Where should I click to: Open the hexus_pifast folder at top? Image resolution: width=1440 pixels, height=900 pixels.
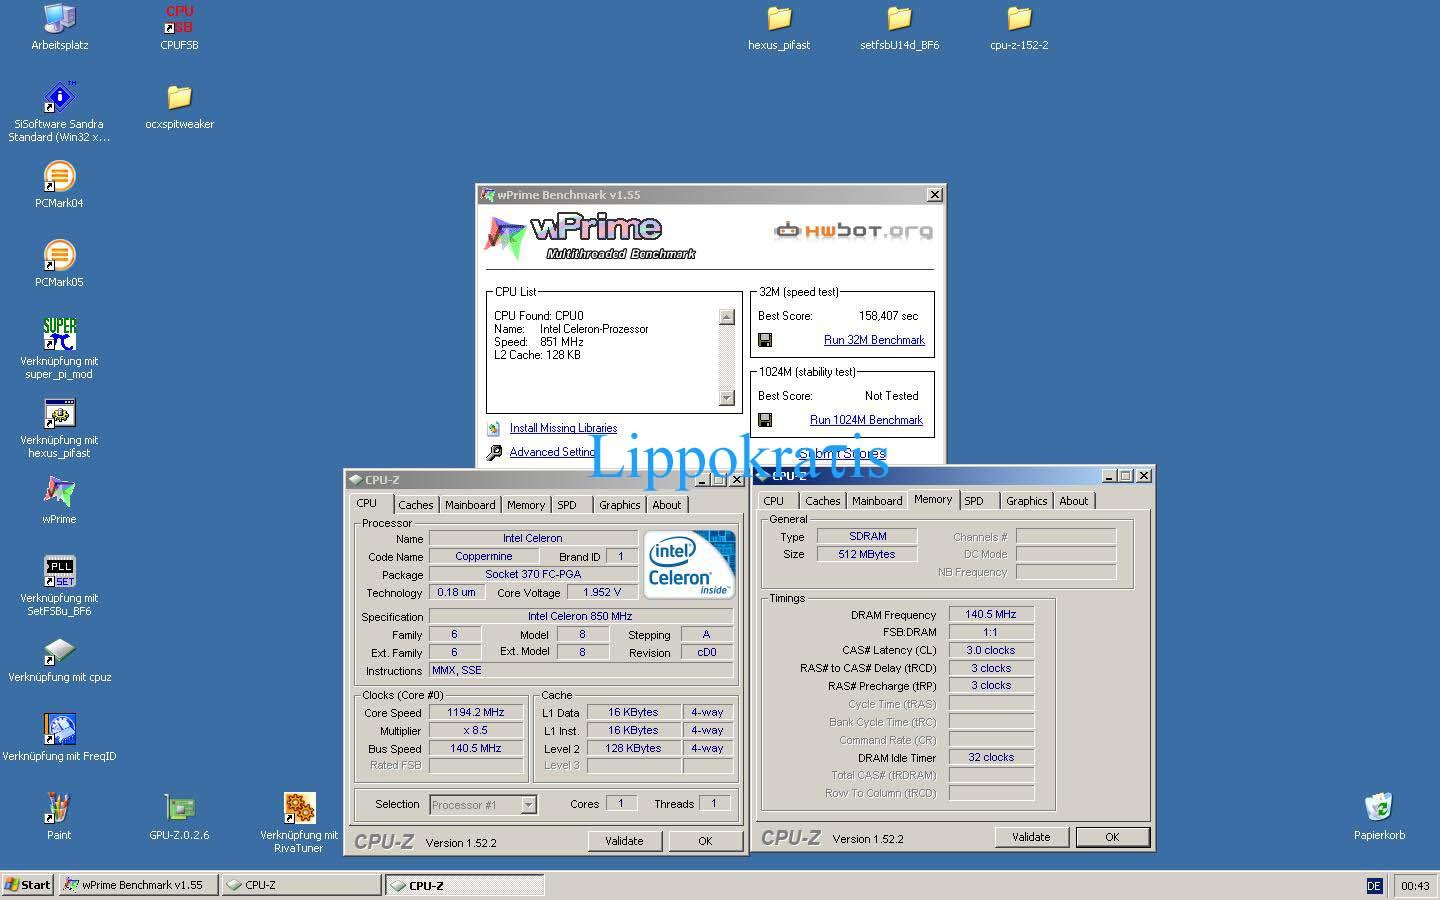pos(779,19)
